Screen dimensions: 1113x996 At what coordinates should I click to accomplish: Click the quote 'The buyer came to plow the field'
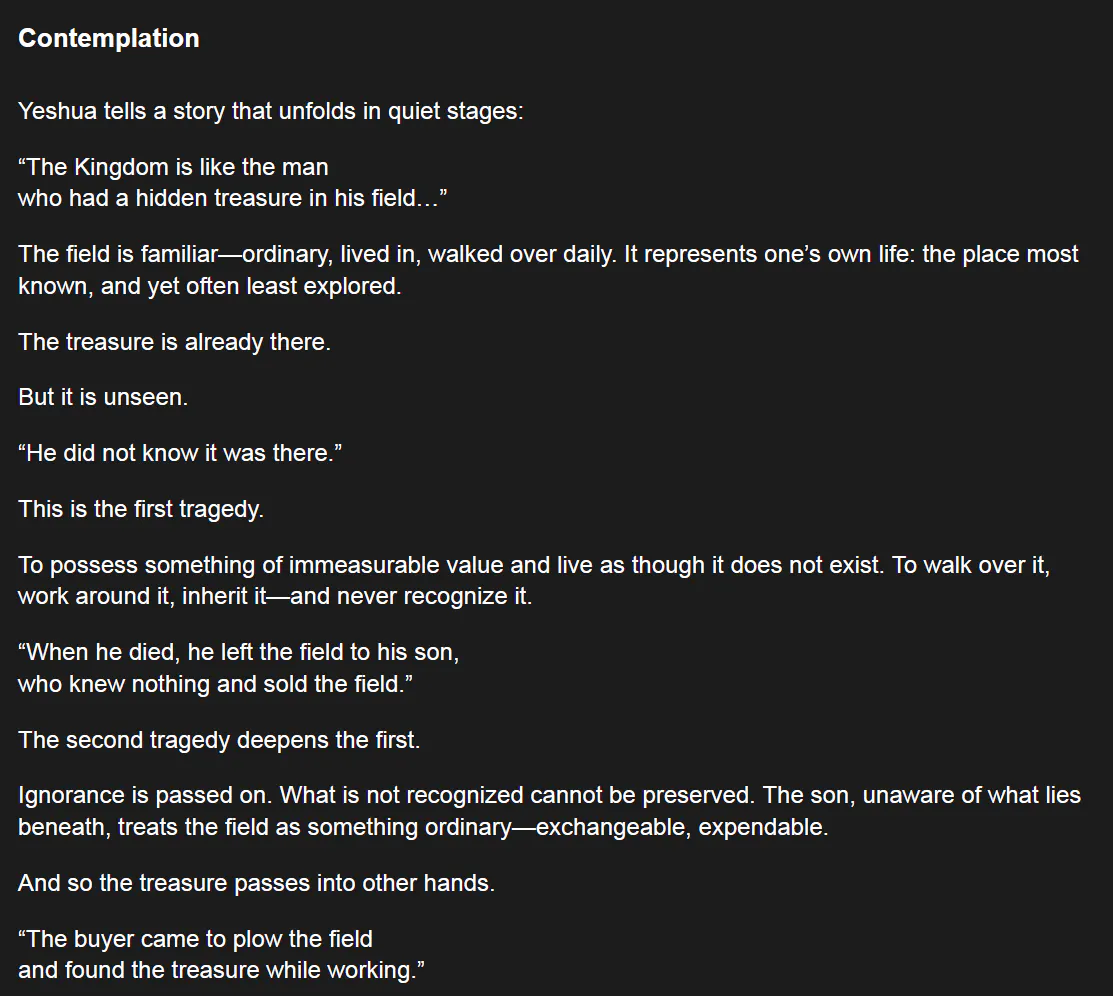click(x=195, y=940)
